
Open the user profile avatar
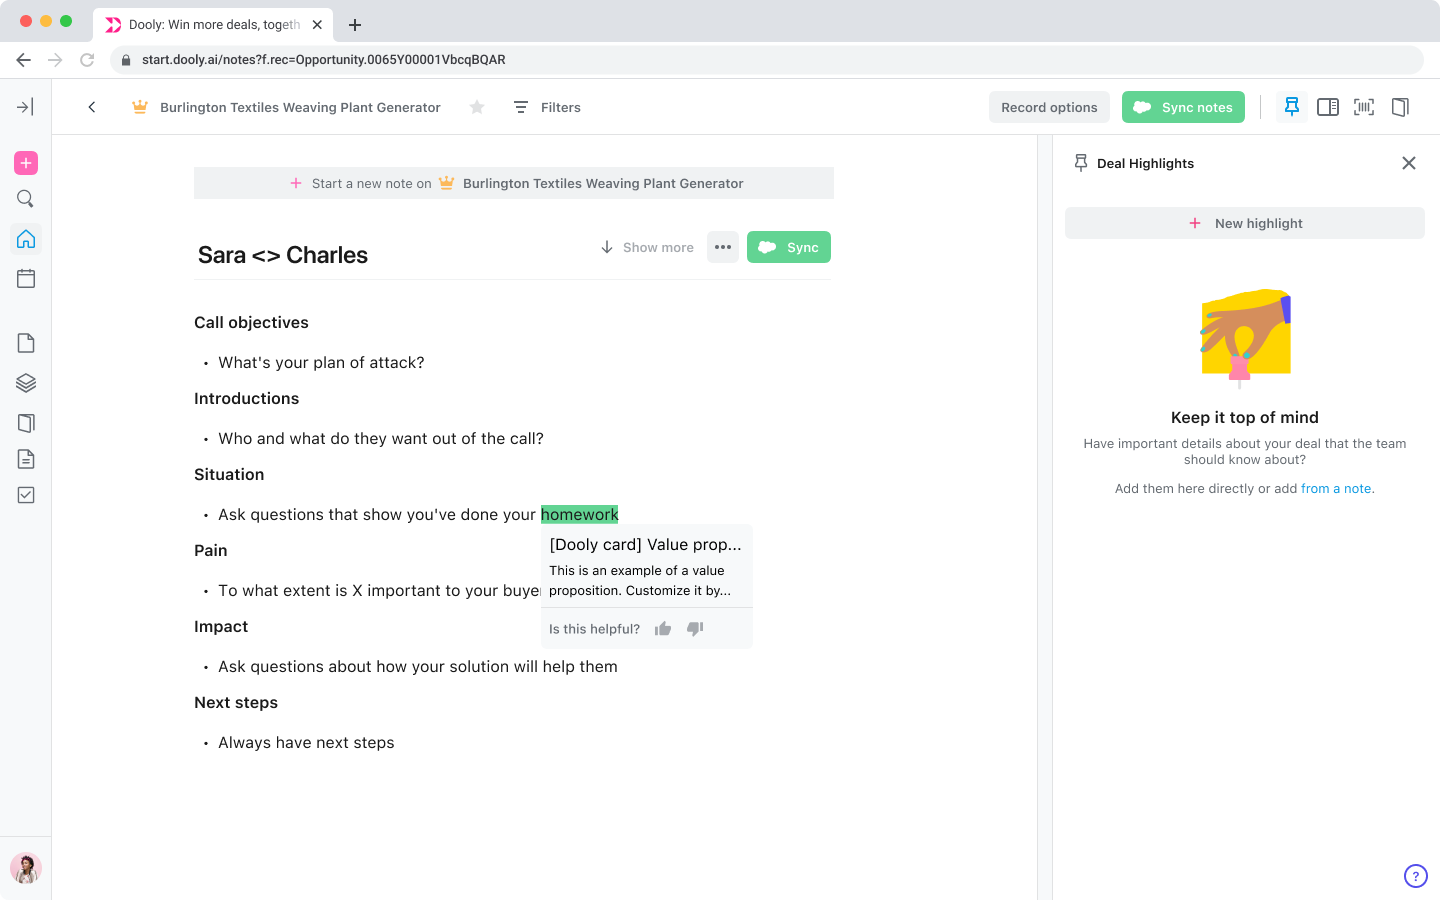click(x=26, y=868)
